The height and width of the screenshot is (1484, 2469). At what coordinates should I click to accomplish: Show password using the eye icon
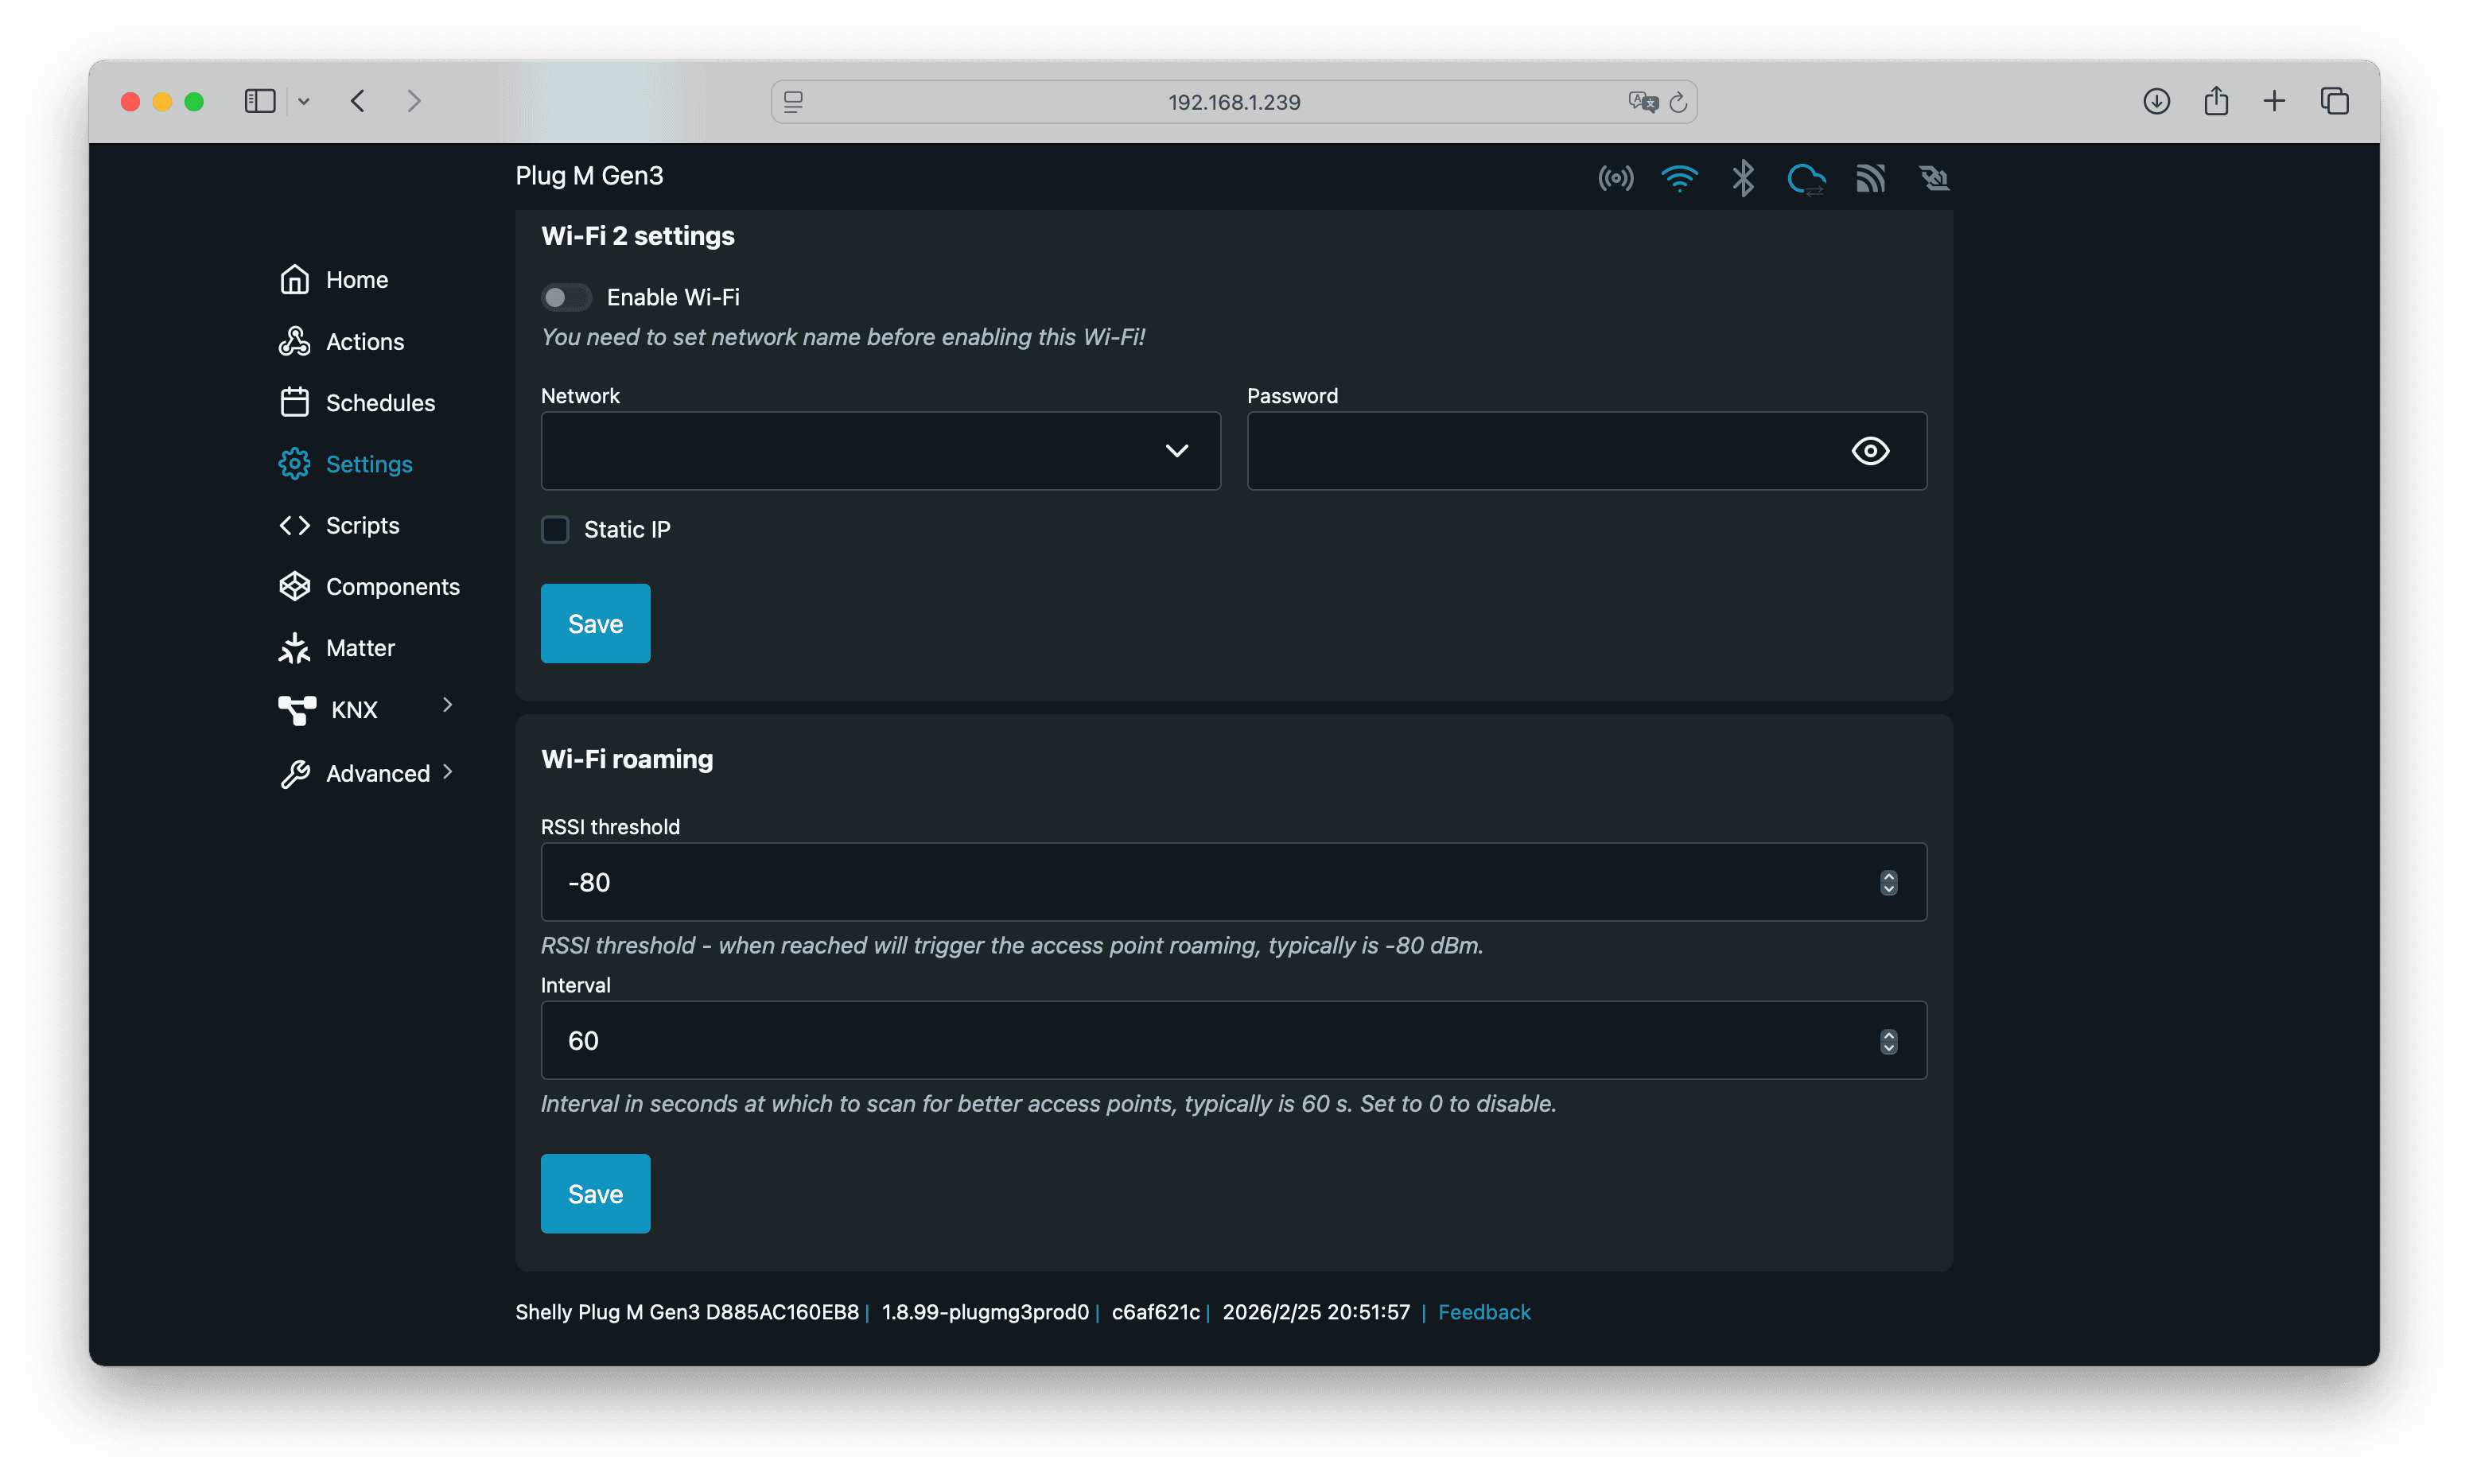[1870, 451]
